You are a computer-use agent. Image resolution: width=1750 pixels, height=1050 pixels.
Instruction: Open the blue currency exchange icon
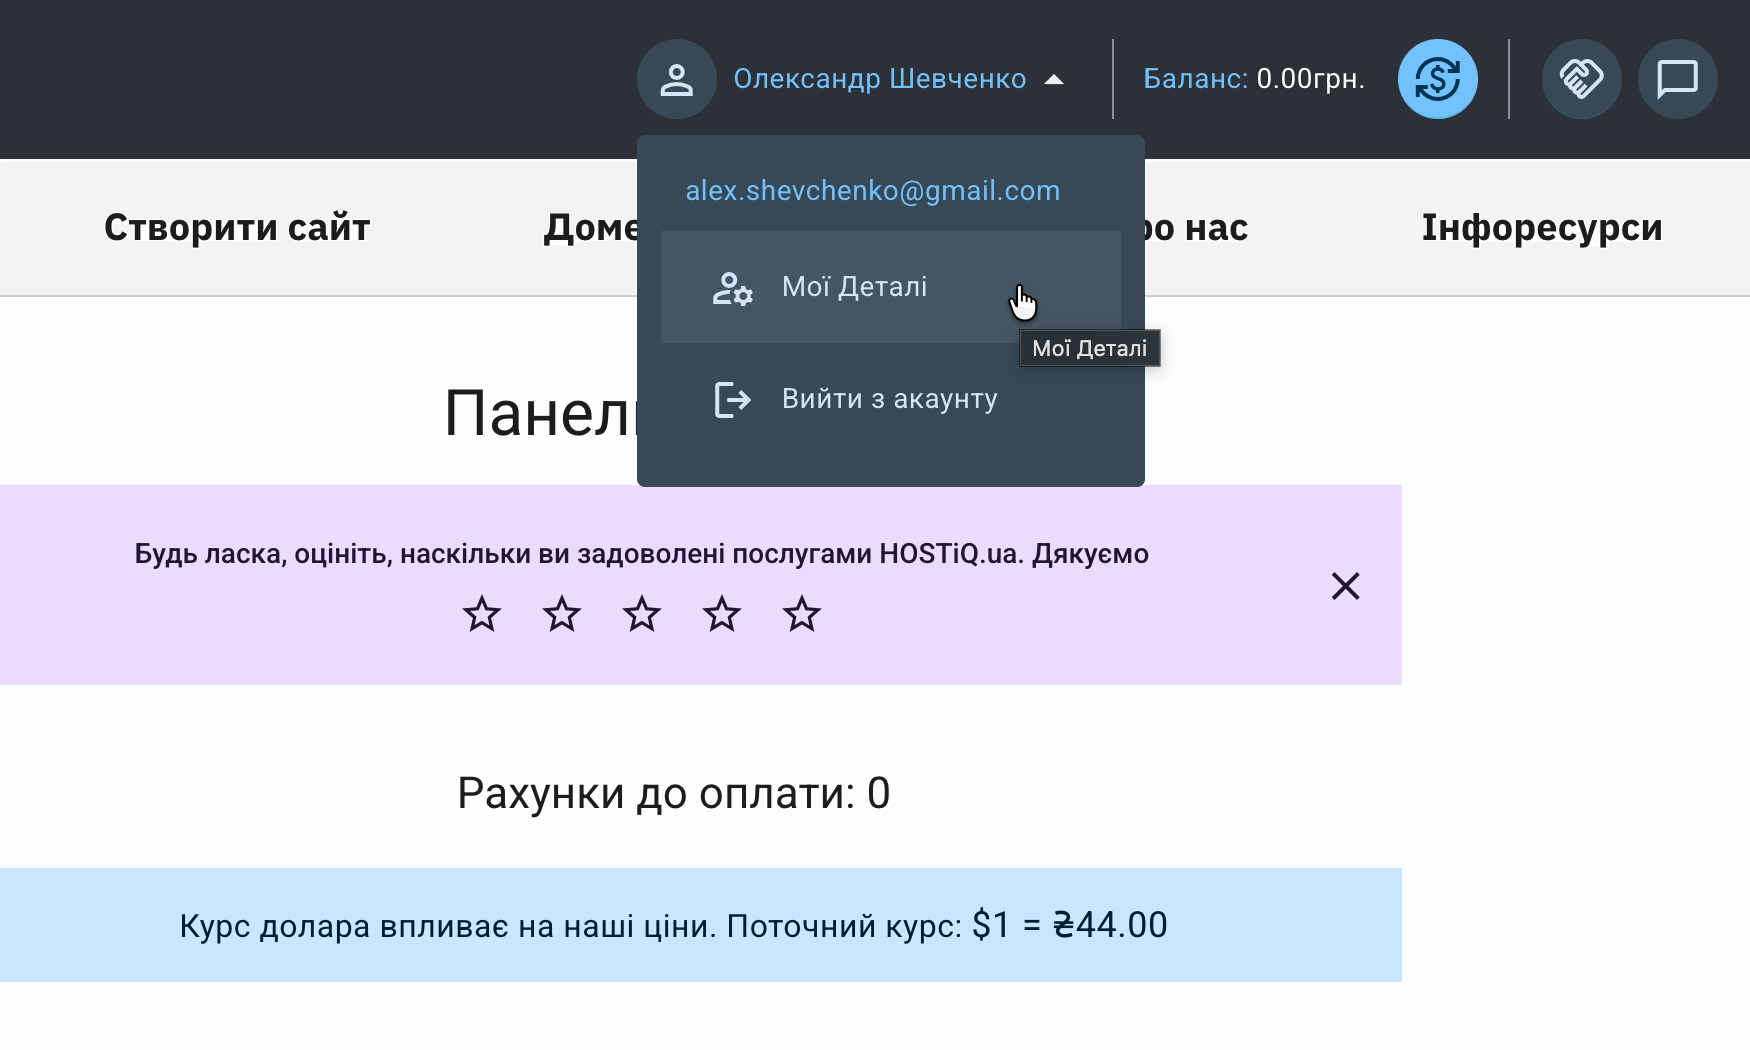(1437, 79)
